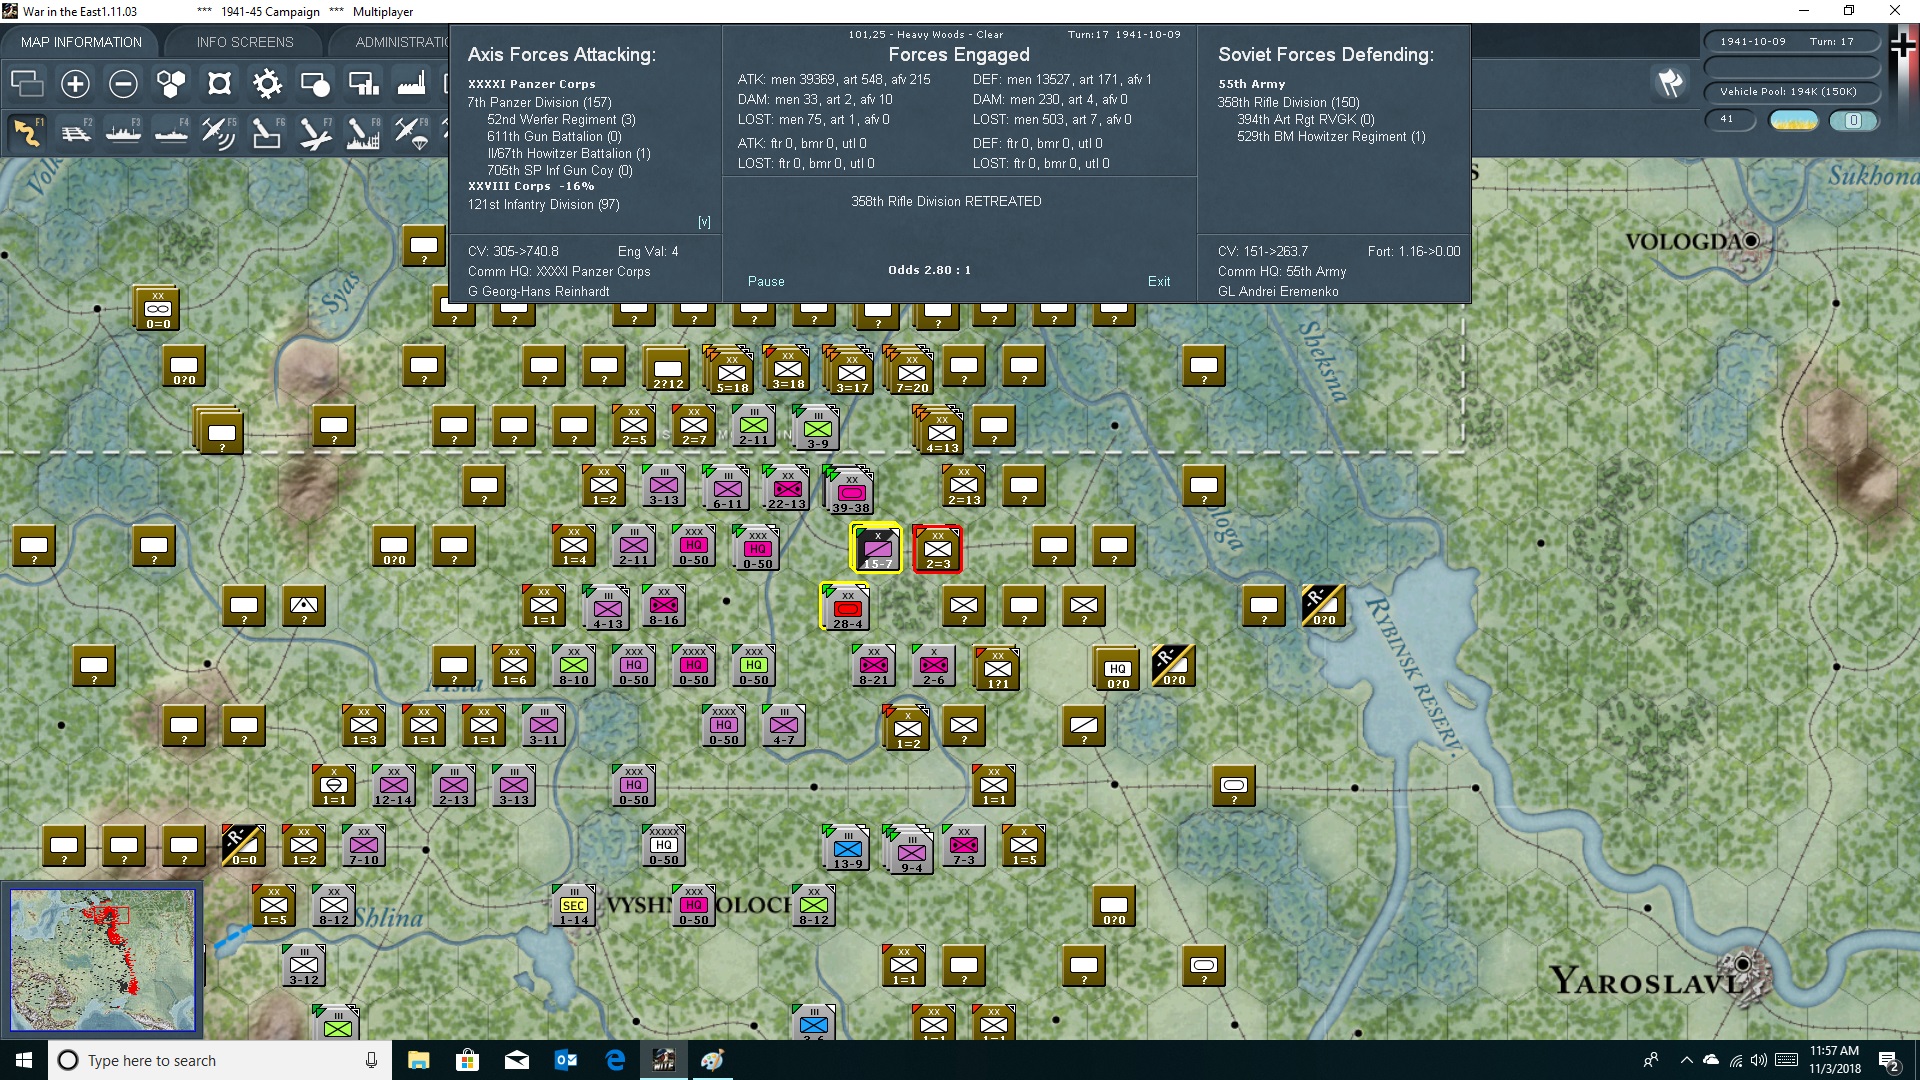The width and height of the screenshot is (1920, 1080).
Task: Select the 28-4 red panzer counter
Action: point(846,607)
